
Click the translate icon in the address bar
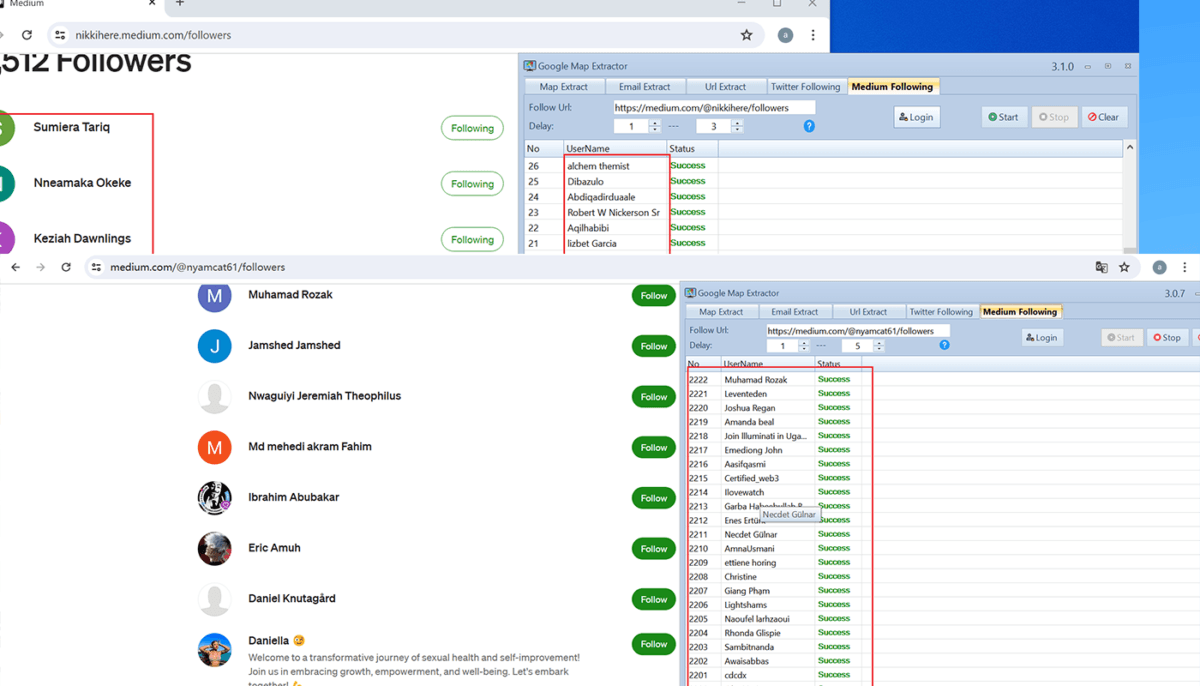(1101, 267)
